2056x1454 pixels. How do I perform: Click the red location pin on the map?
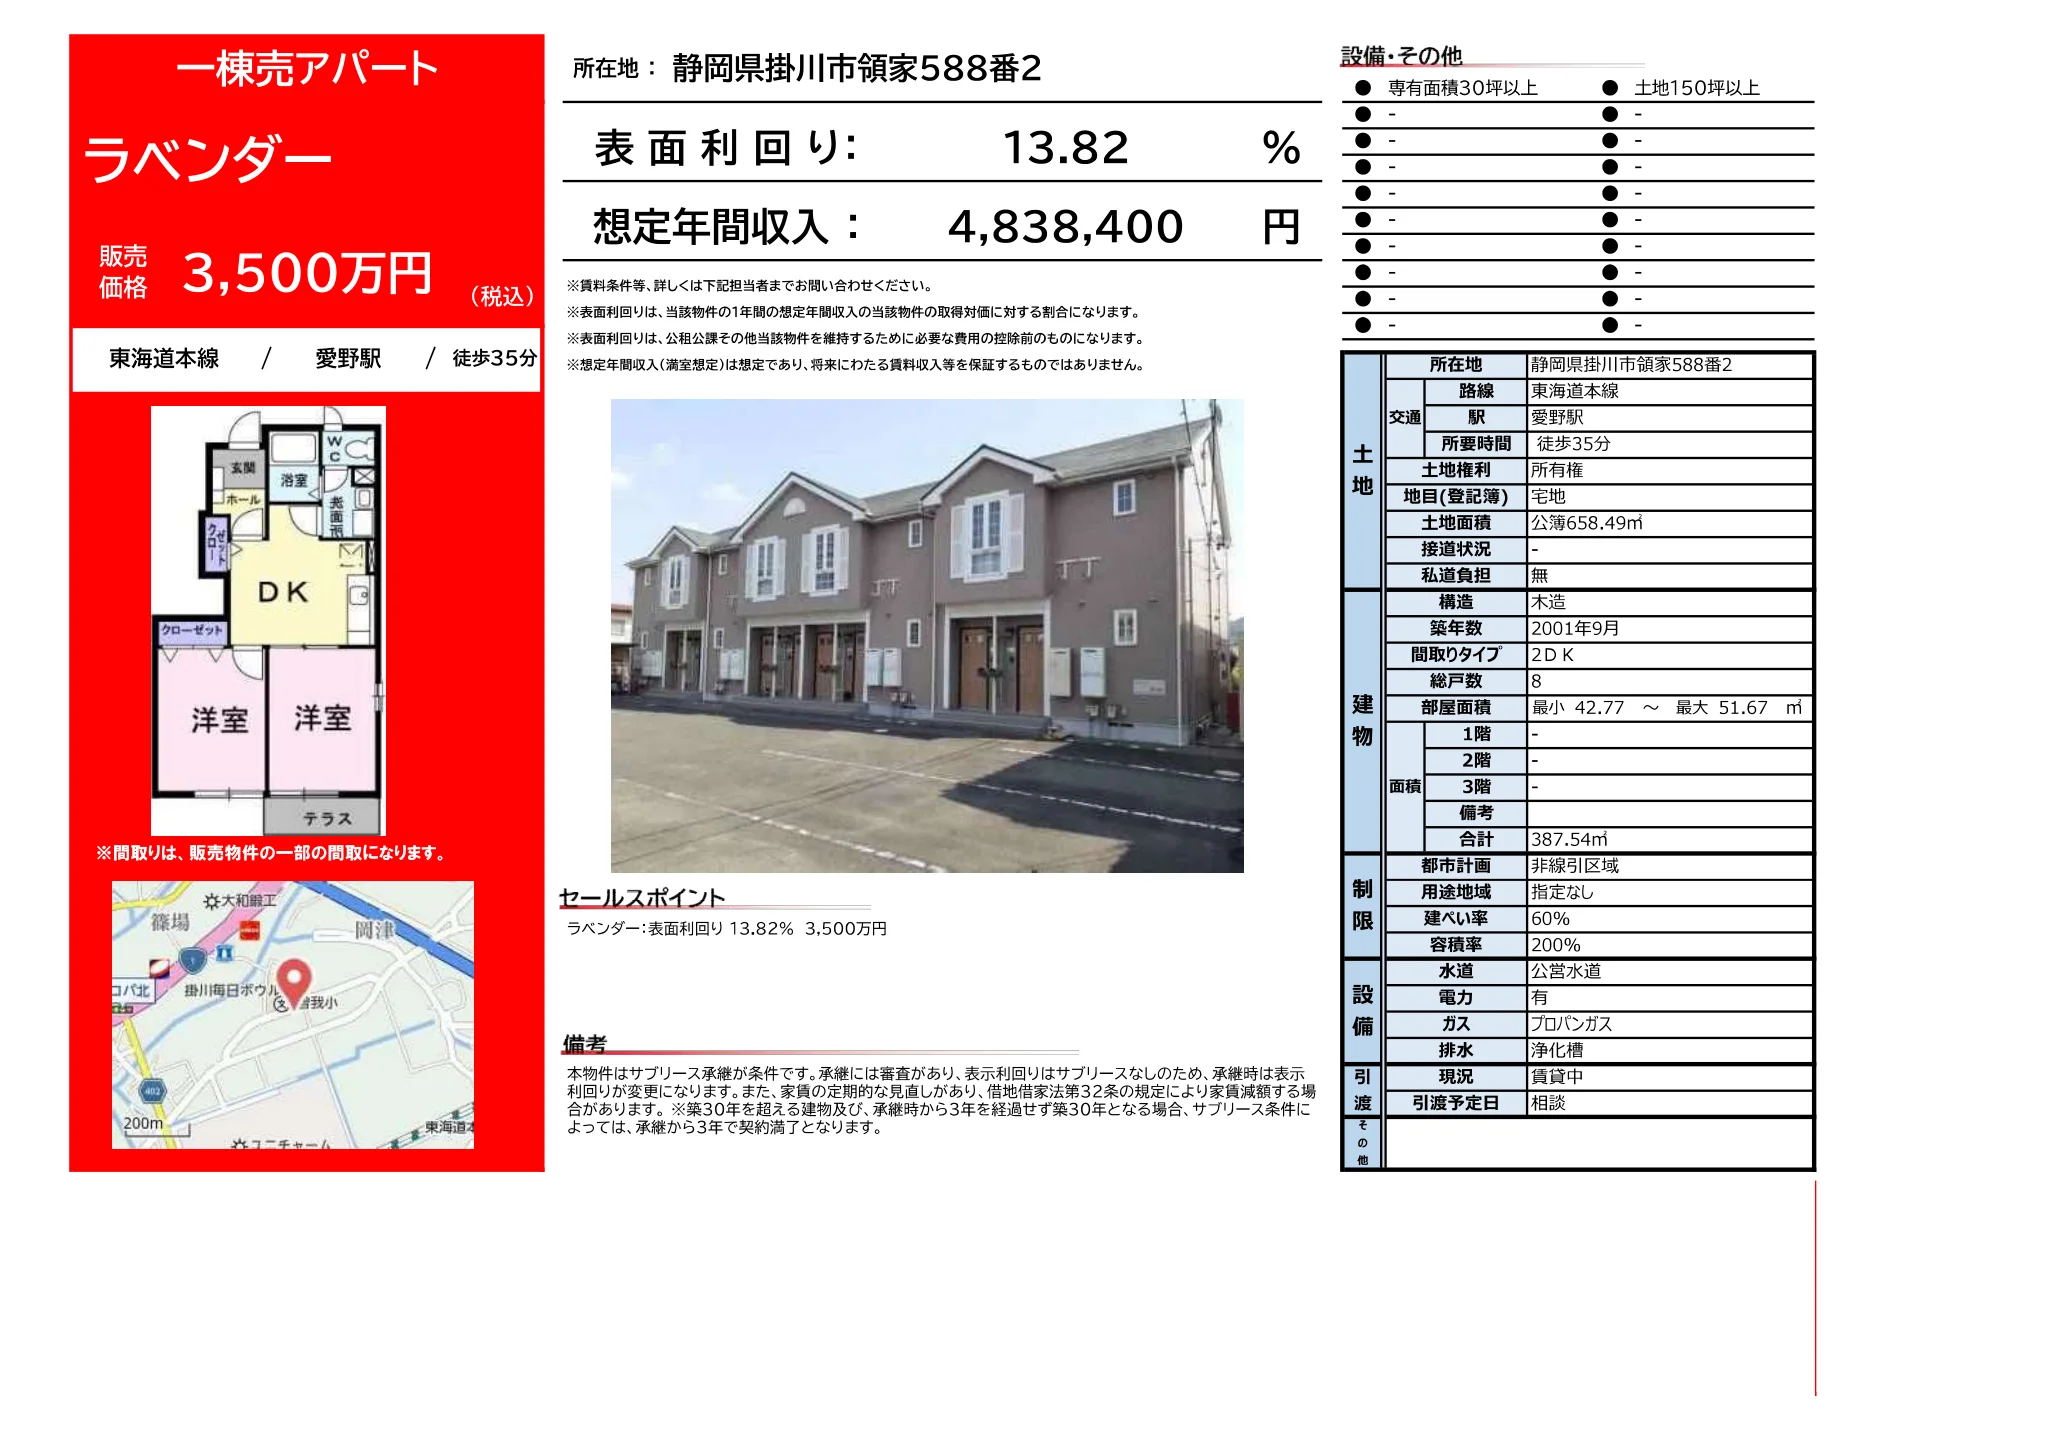pos(293,981)
